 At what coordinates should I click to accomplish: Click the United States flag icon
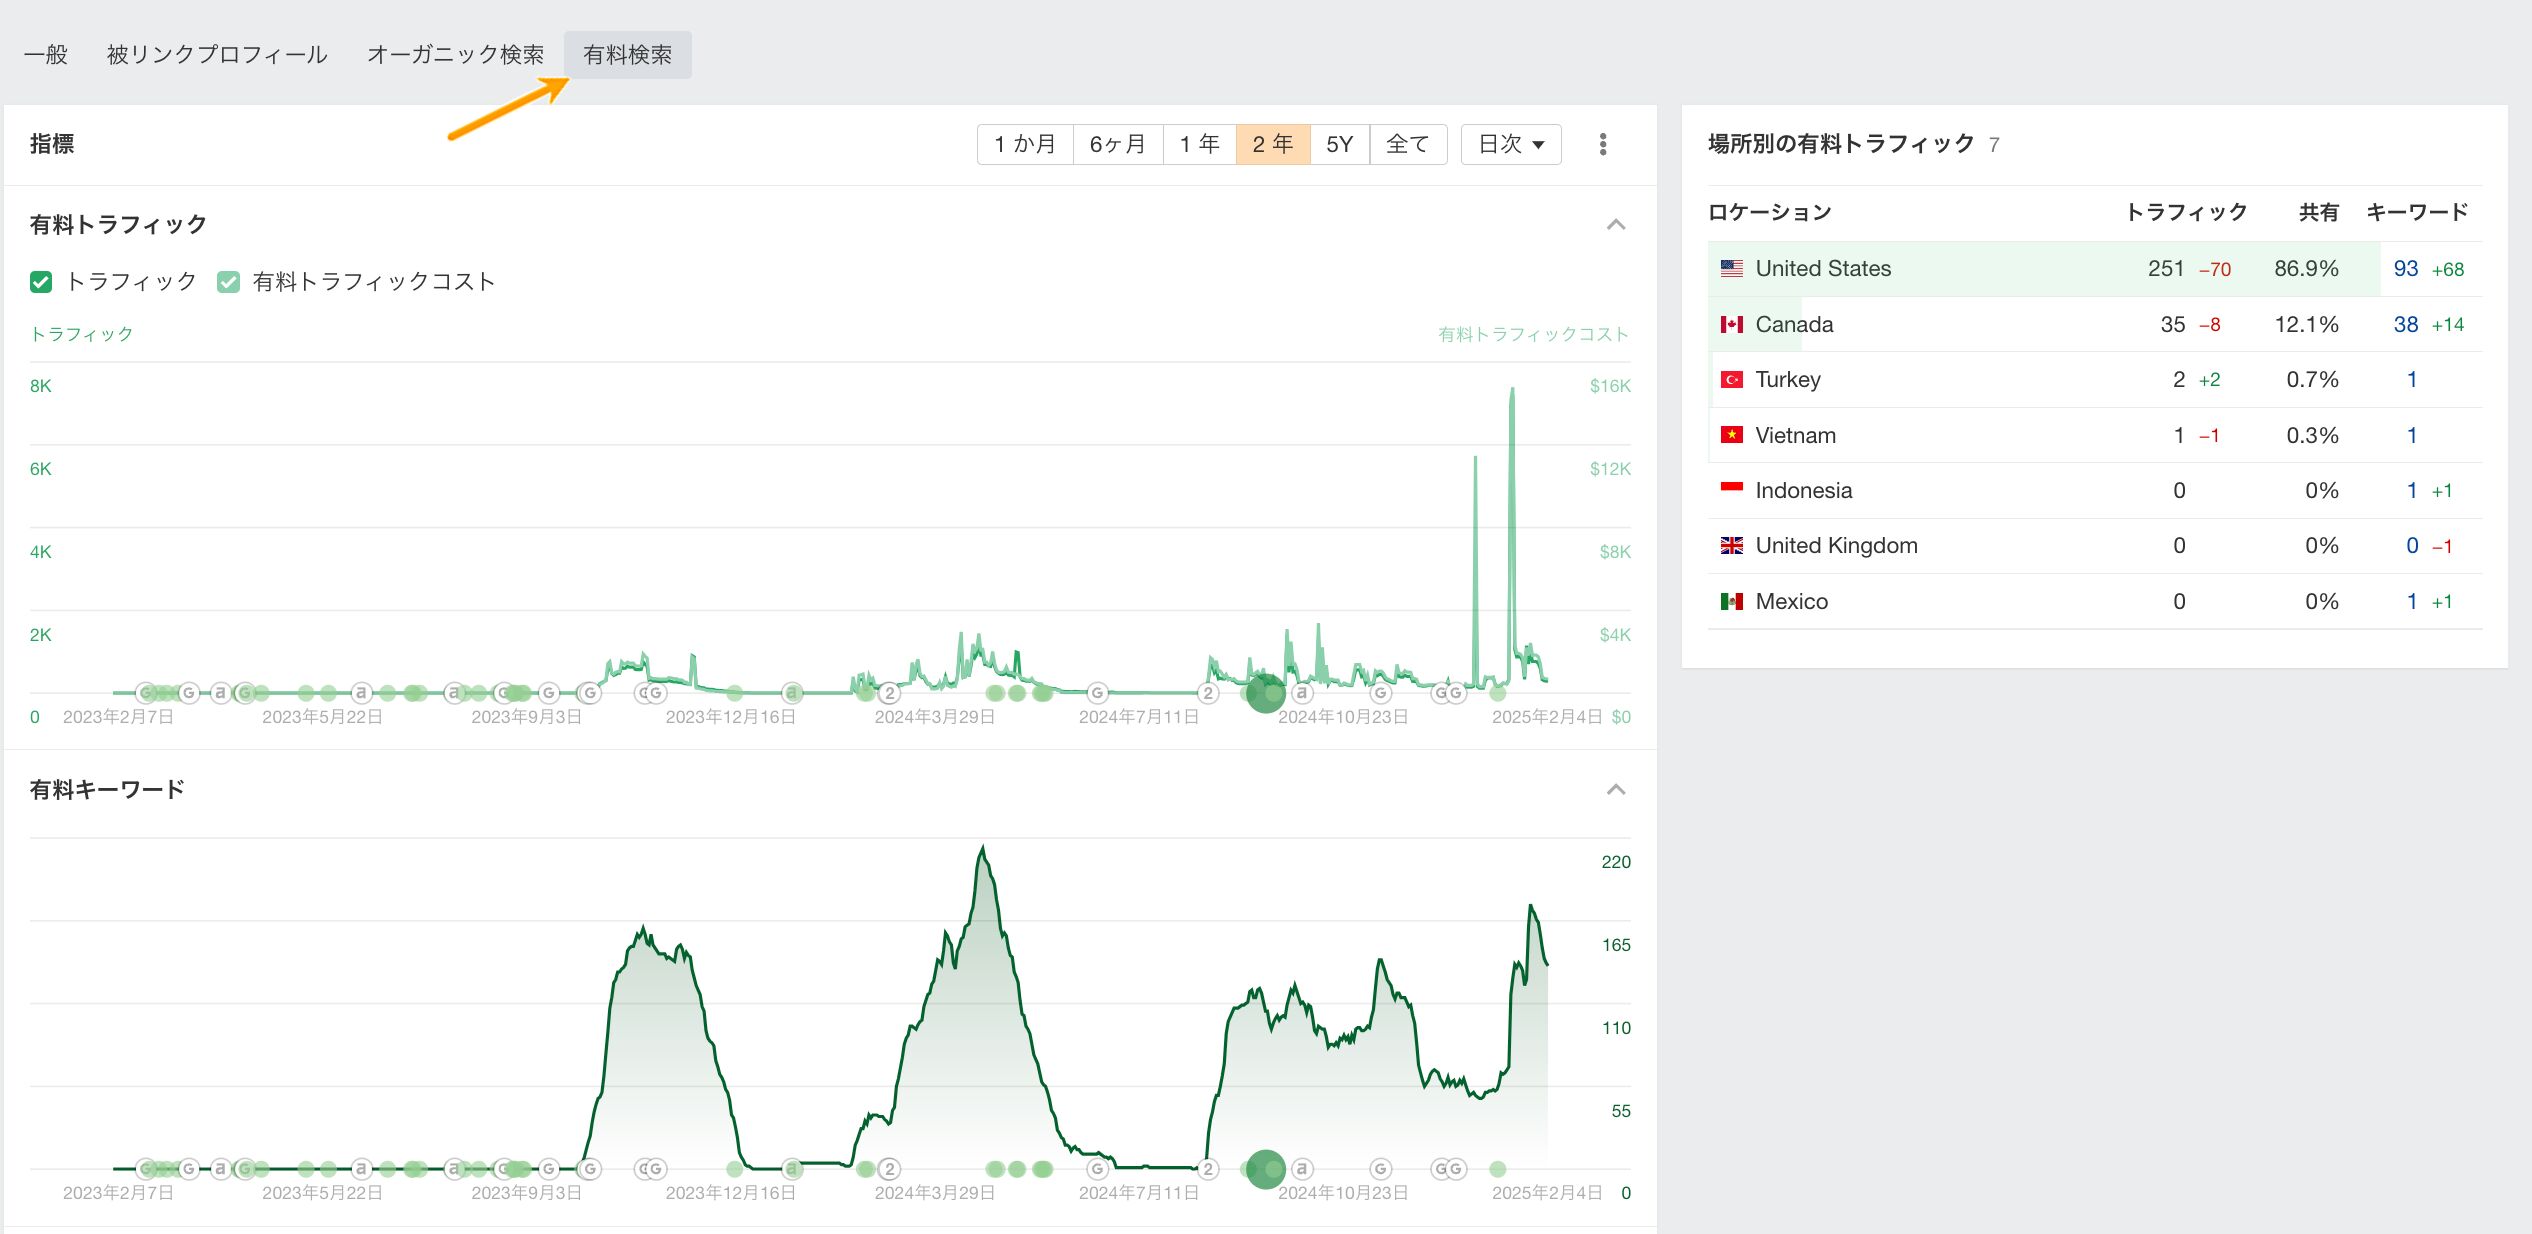coord(1731,268)
